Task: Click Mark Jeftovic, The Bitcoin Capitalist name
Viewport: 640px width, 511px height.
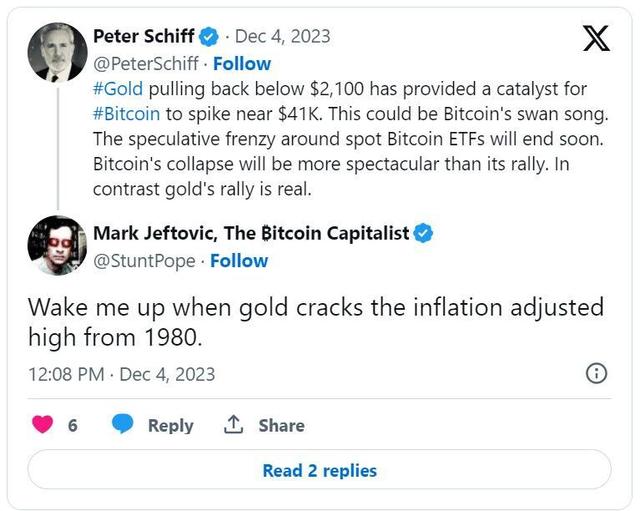Action: (251, 233)
